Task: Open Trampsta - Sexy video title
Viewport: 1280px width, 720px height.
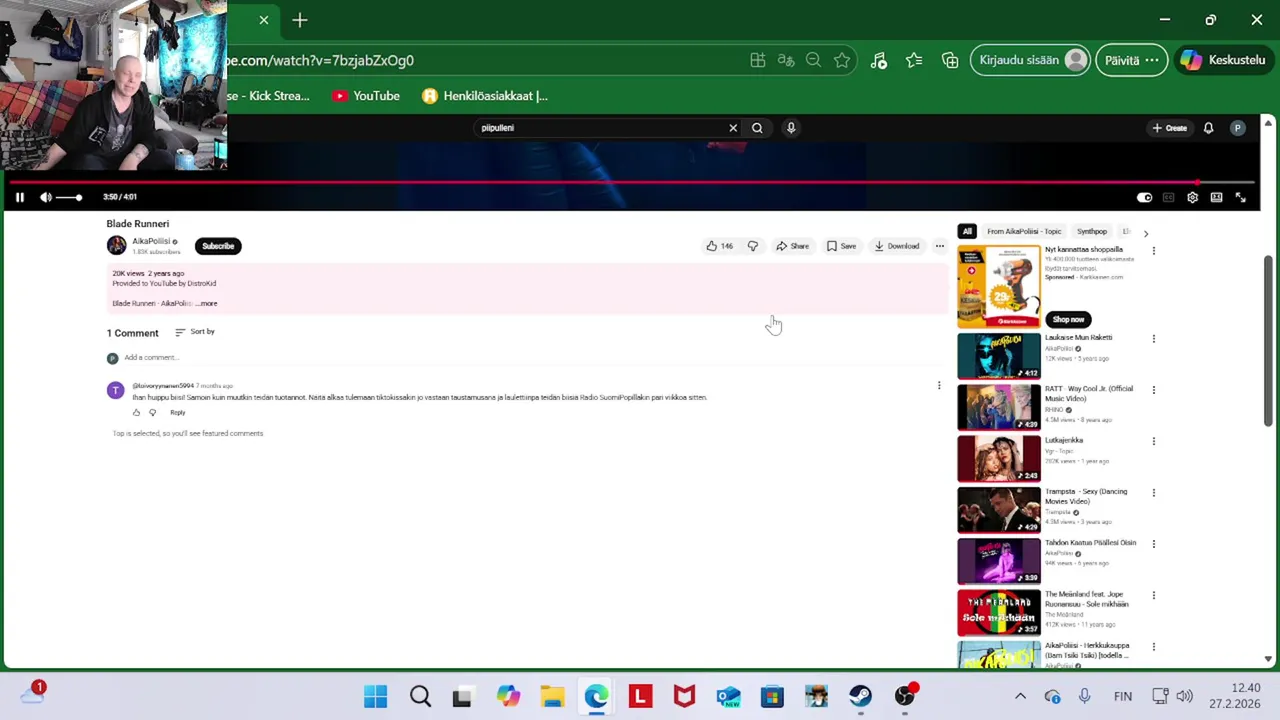Action: (1086, 496)
